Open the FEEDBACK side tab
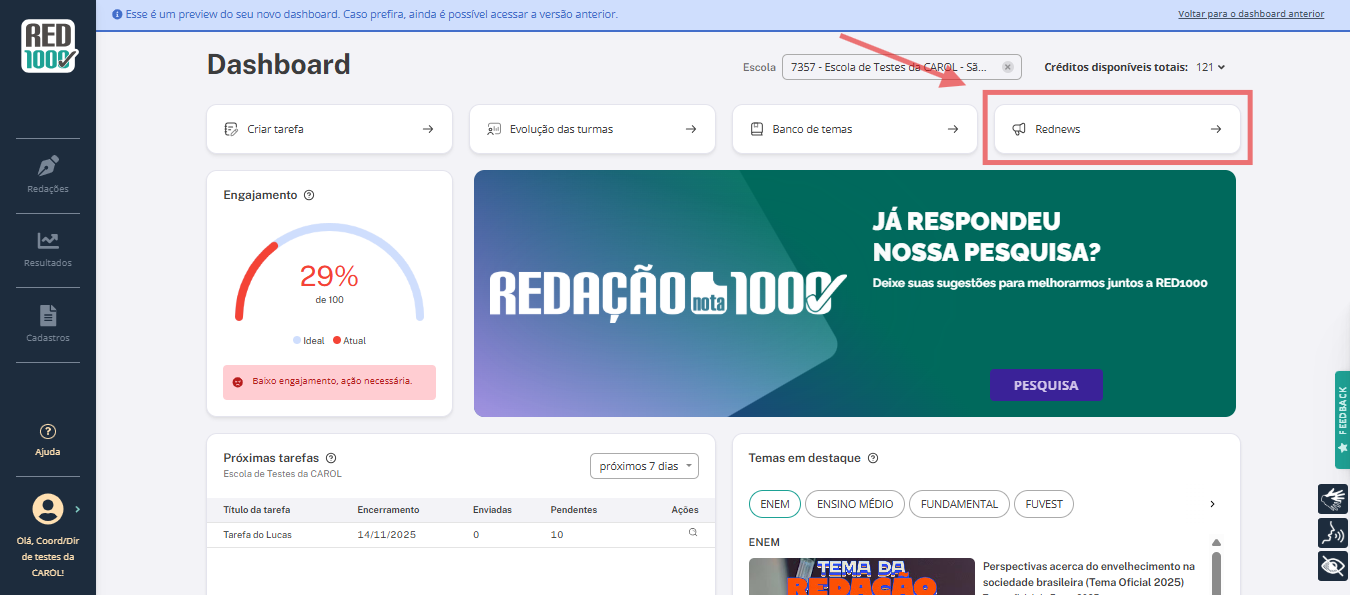This screenshot has height=595, width=1350. coord(1342,419)
